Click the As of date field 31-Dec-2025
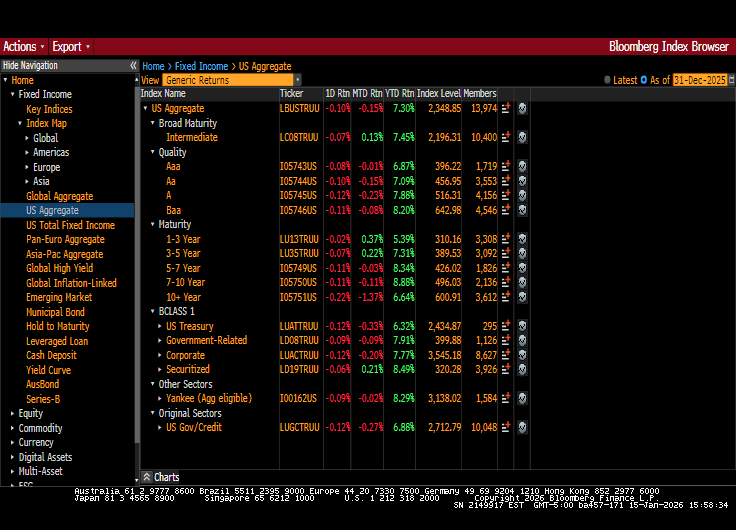The image size is (736, 530). (x=700, y=80)
